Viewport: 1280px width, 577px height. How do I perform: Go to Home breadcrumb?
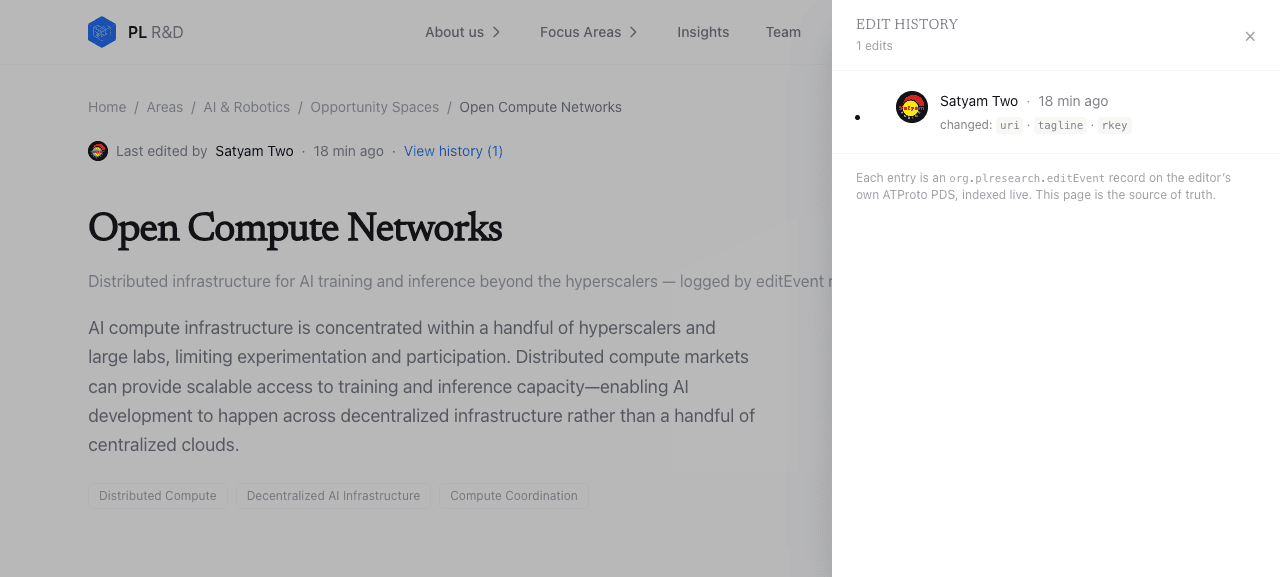click(x=107, y=107)
